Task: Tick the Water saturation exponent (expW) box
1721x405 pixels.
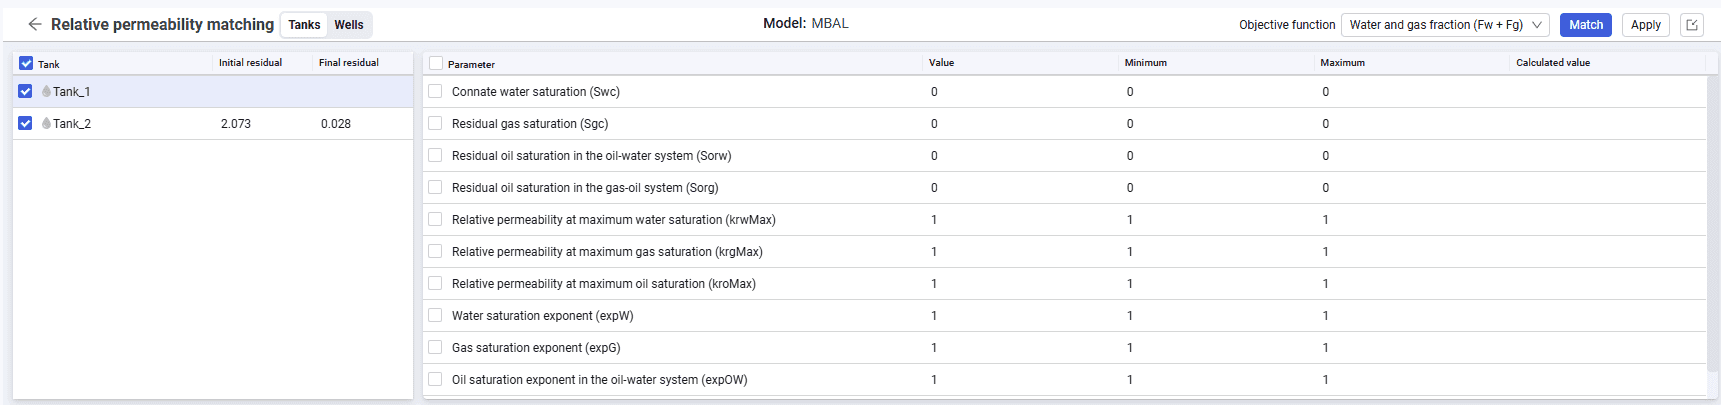Action: click(x=435, y=315)
